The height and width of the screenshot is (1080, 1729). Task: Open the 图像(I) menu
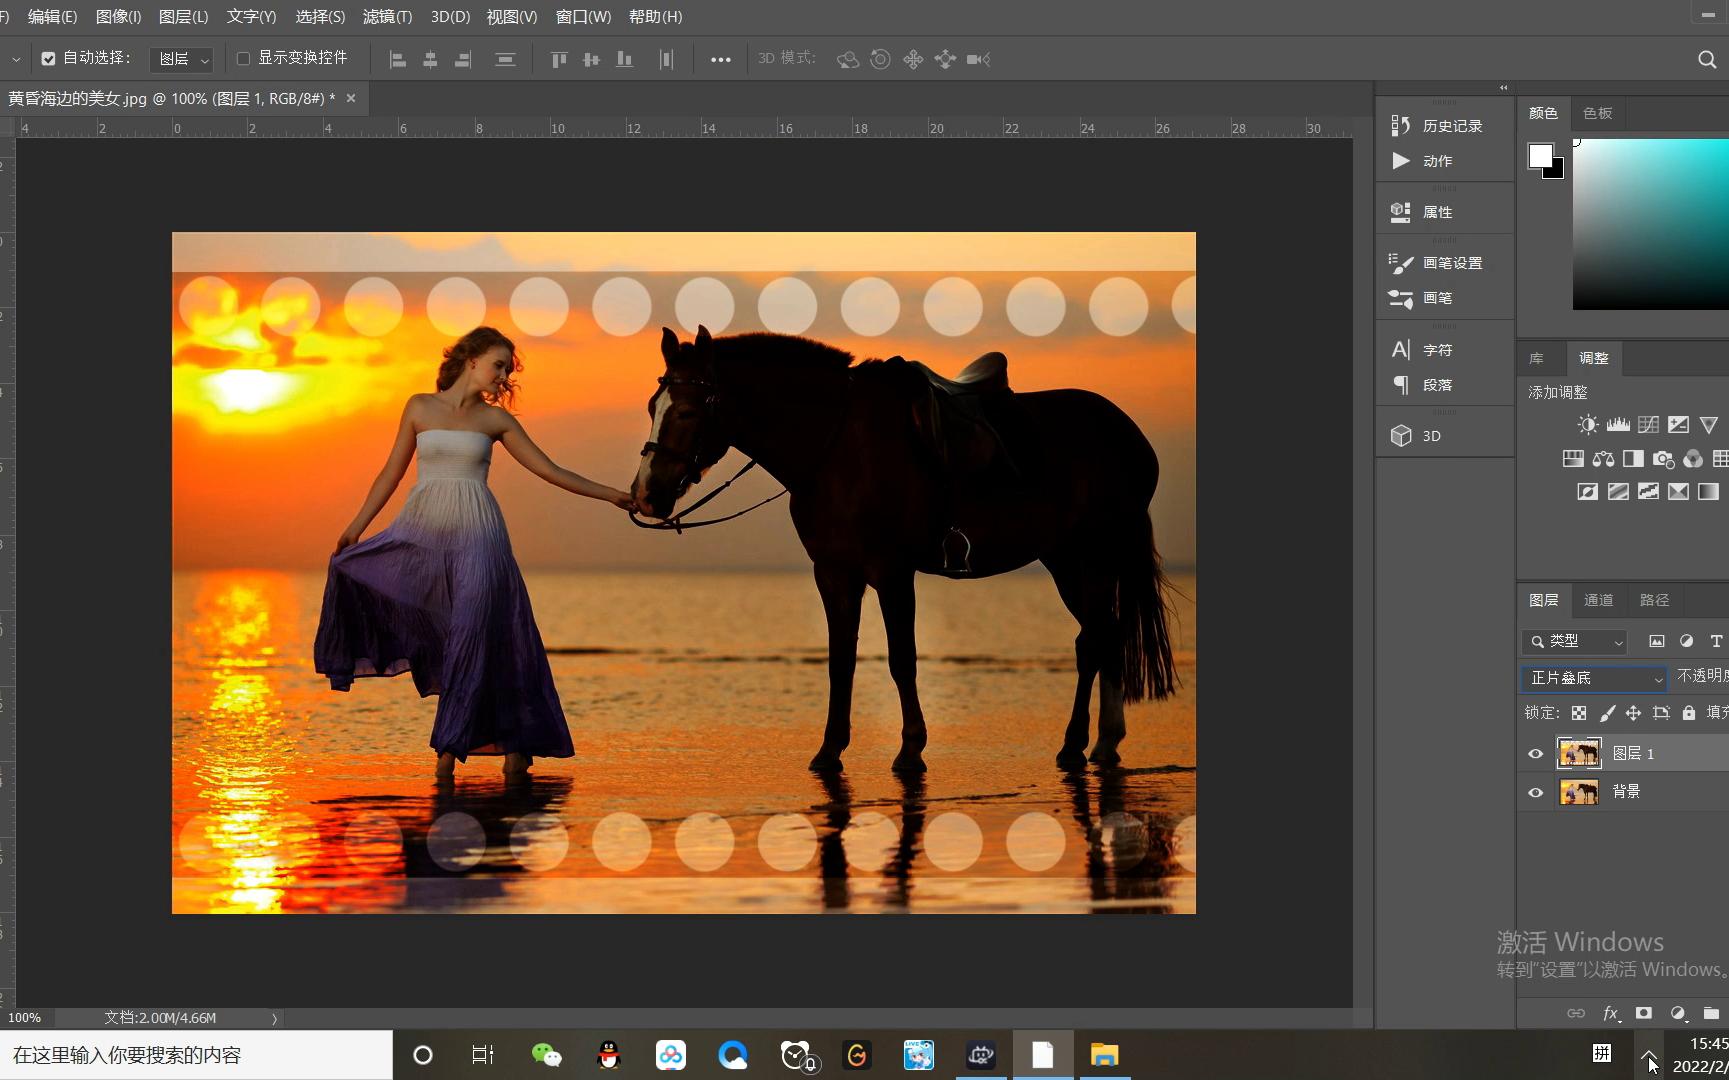pos(118,17)
